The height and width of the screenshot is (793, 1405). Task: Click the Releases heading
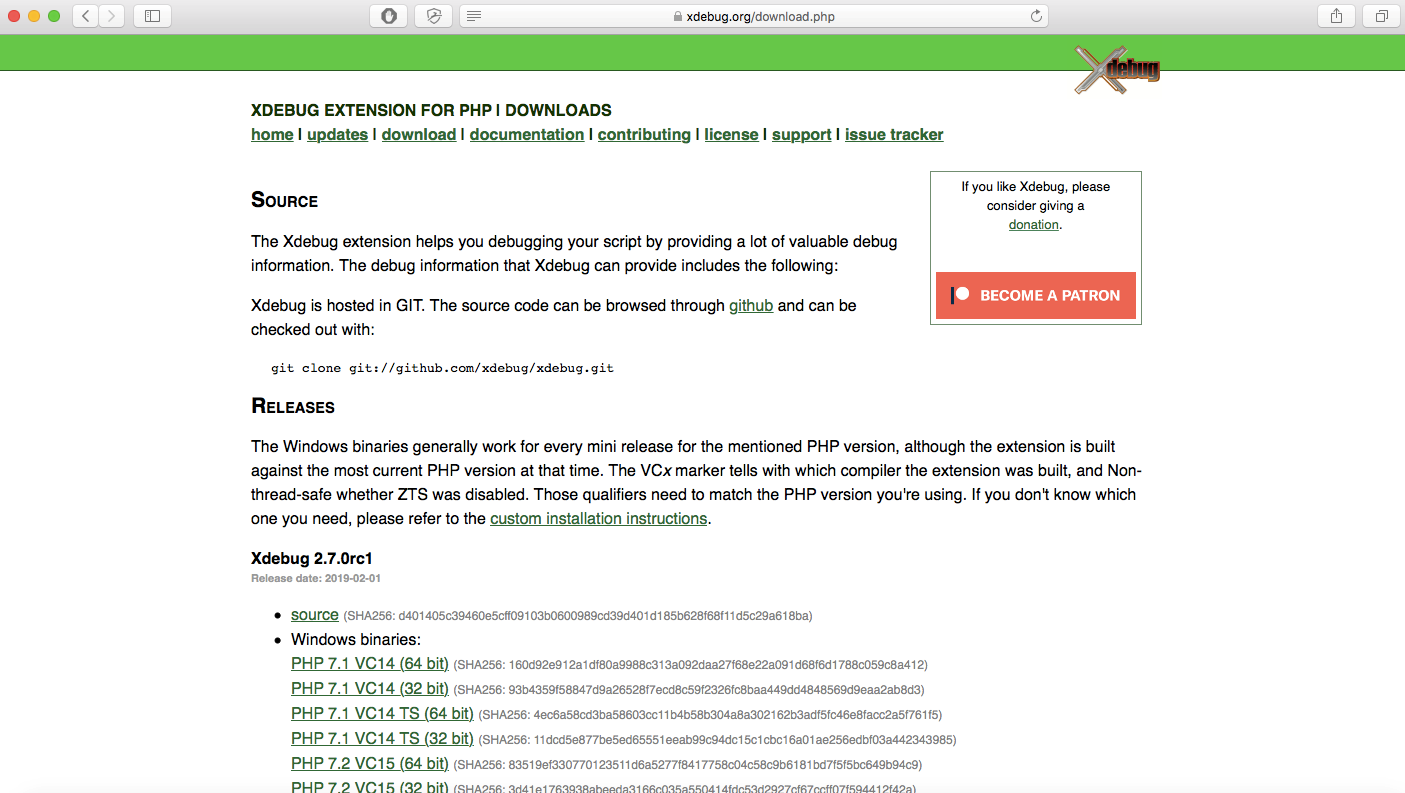[293, 407]
